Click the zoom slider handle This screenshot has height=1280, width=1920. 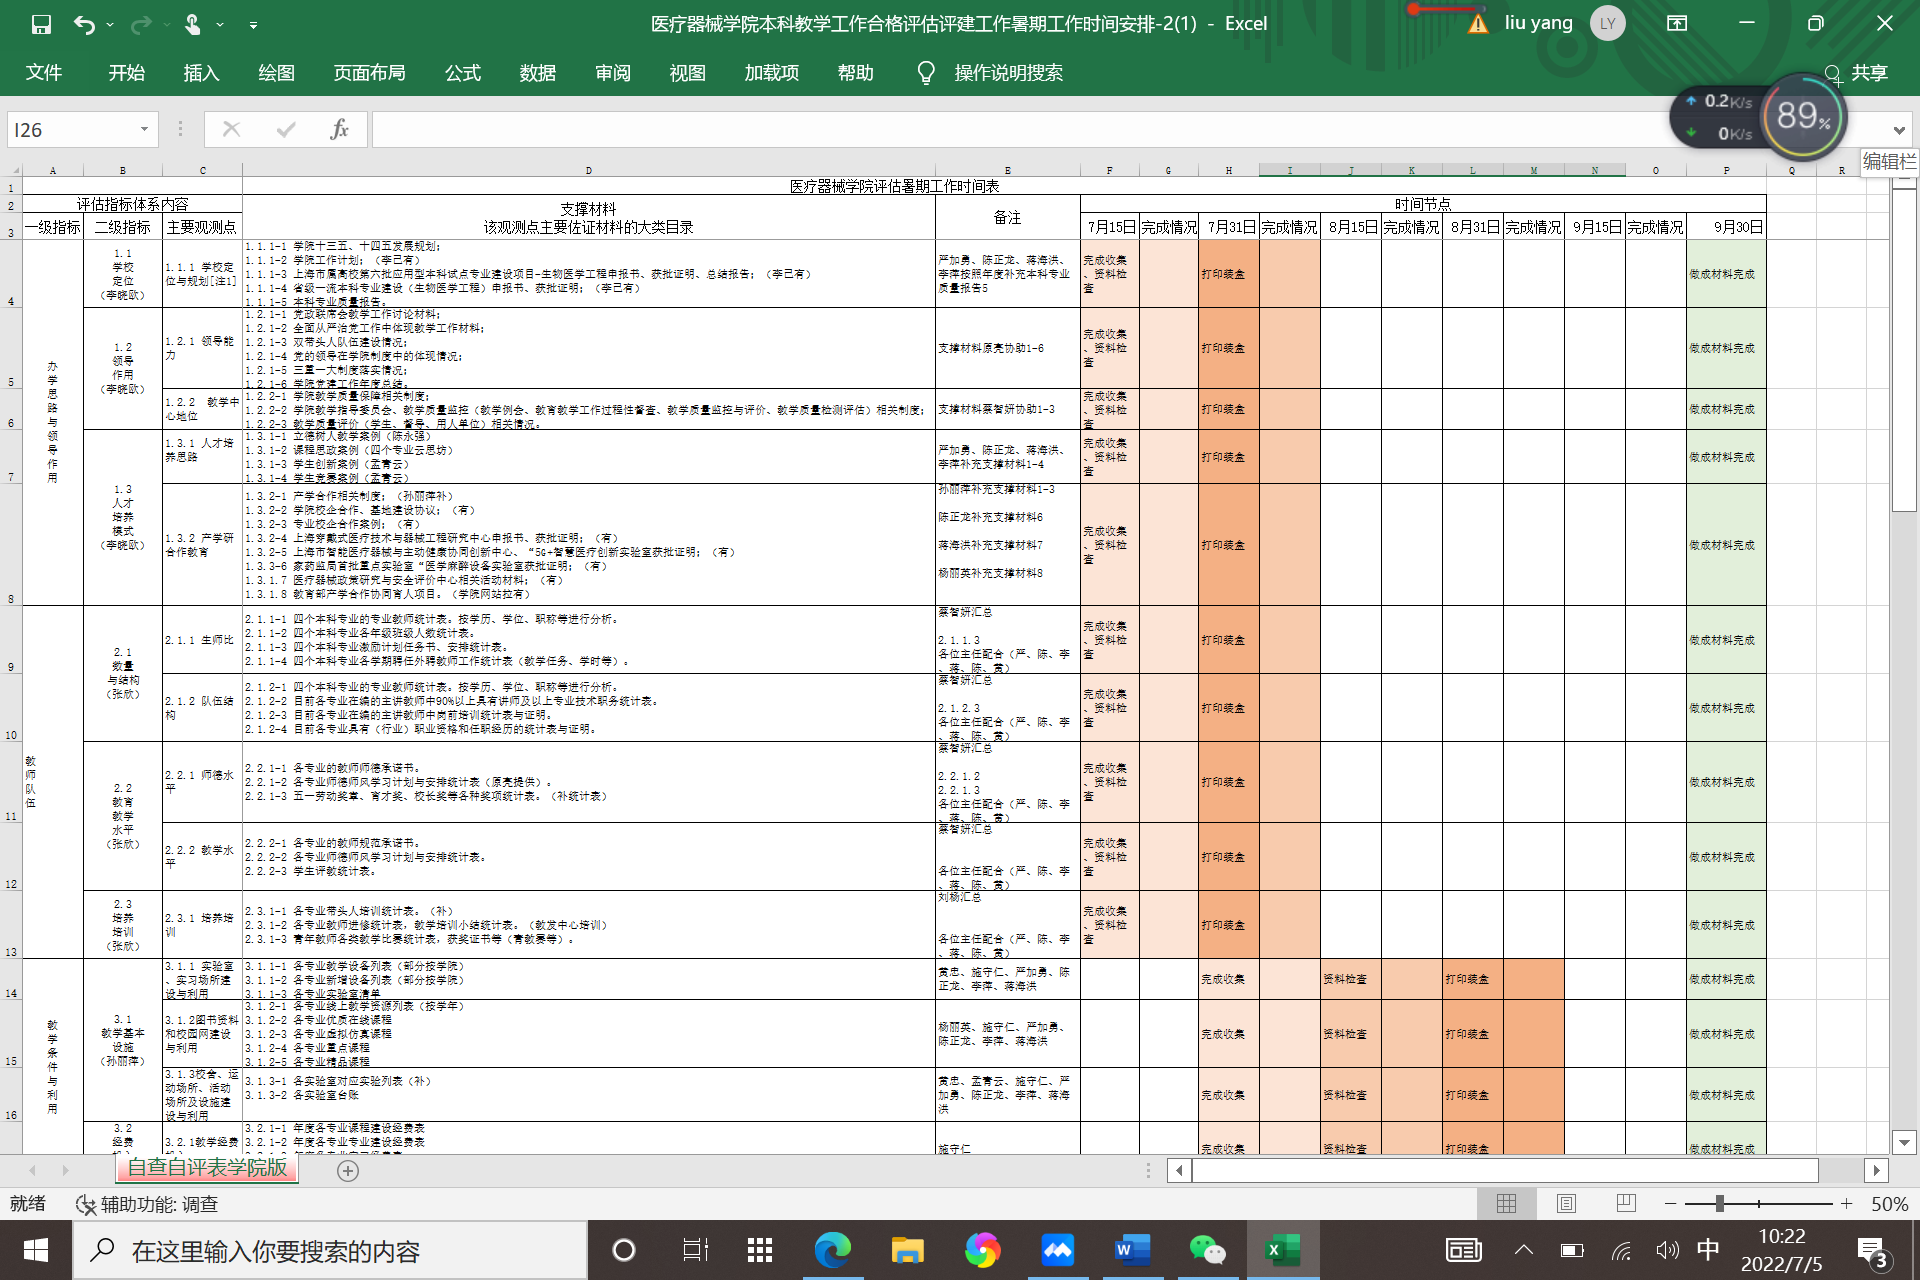[1719, 1204]
